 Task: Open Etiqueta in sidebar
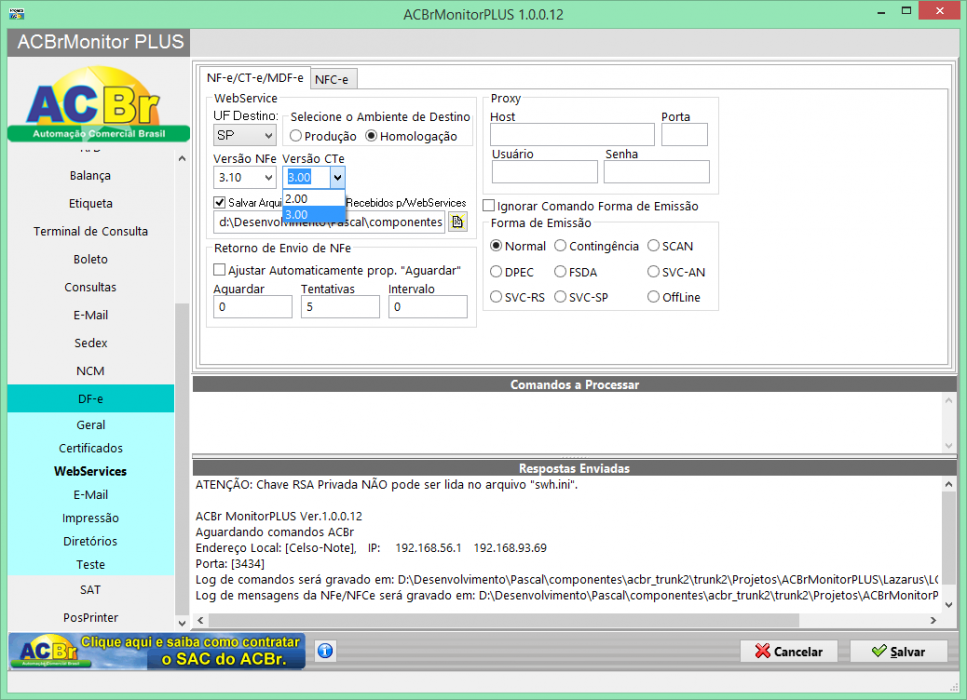pos(91,204)
